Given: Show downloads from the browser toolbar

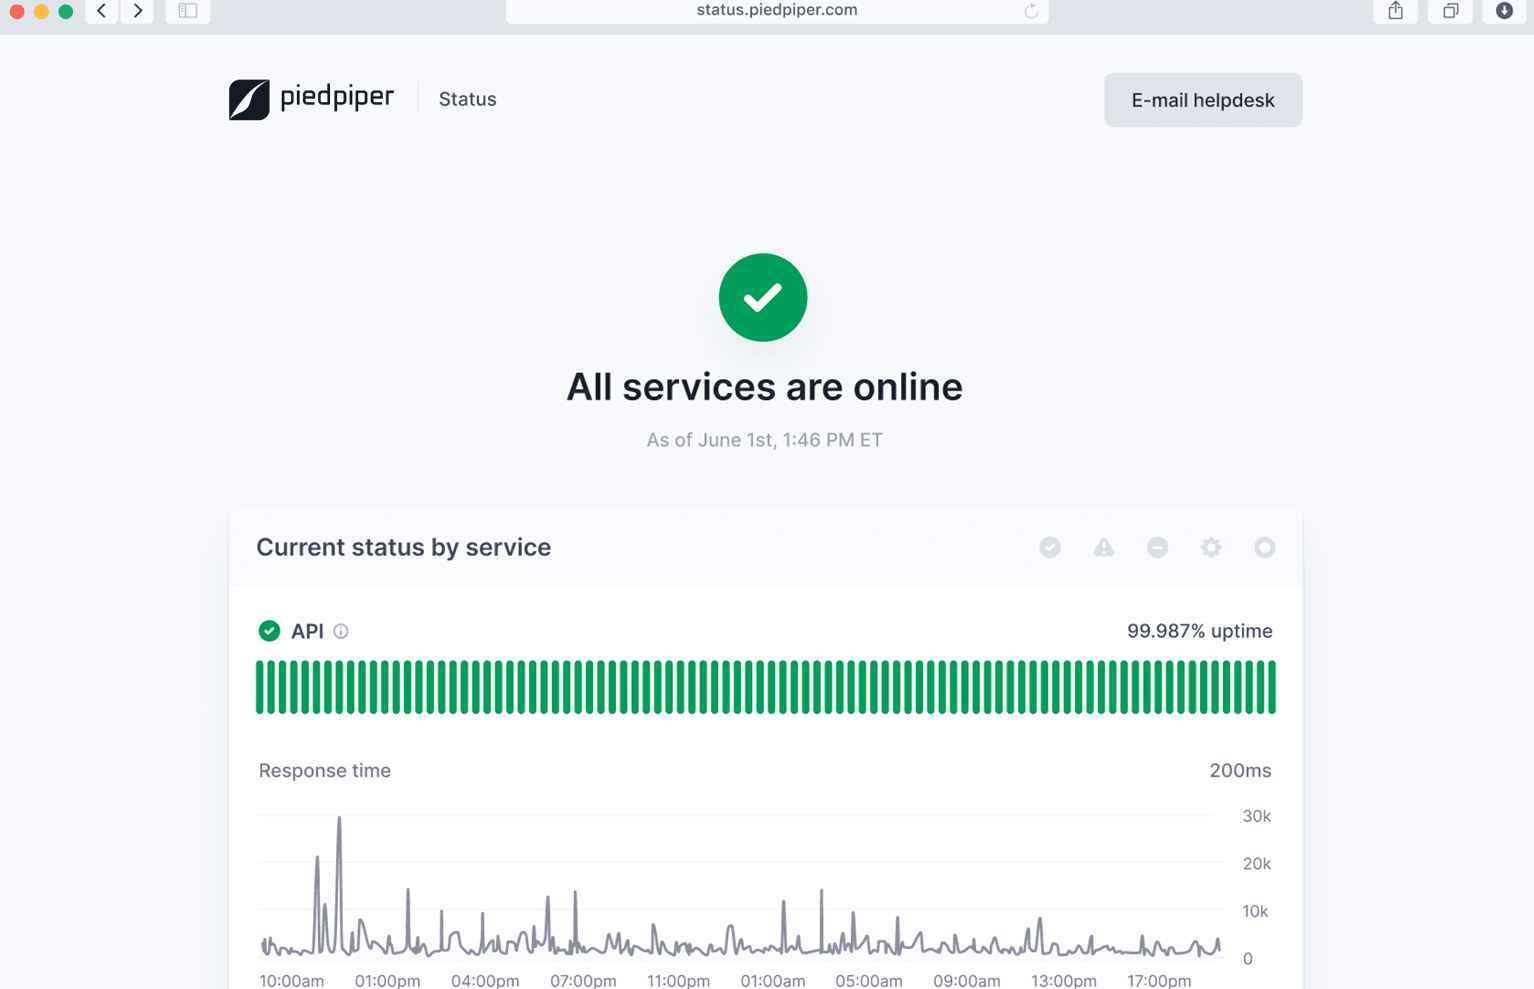Looking at the screenshot, I should pyautogui.click(x=1504, y=11).
